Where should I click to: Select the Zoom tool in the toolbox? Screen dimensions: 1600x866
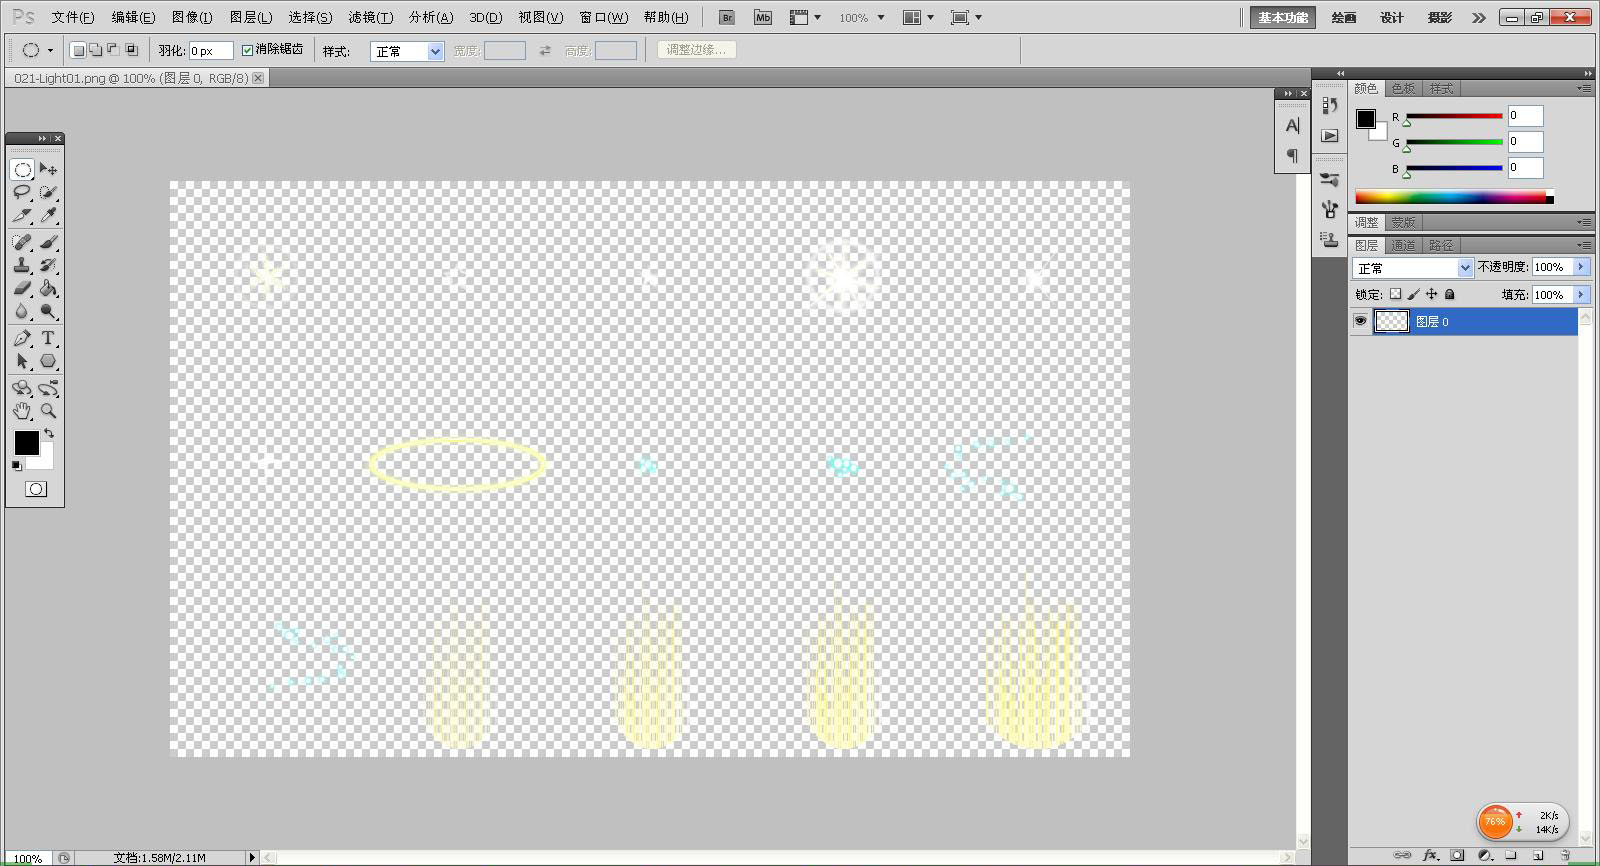(48, 411)
